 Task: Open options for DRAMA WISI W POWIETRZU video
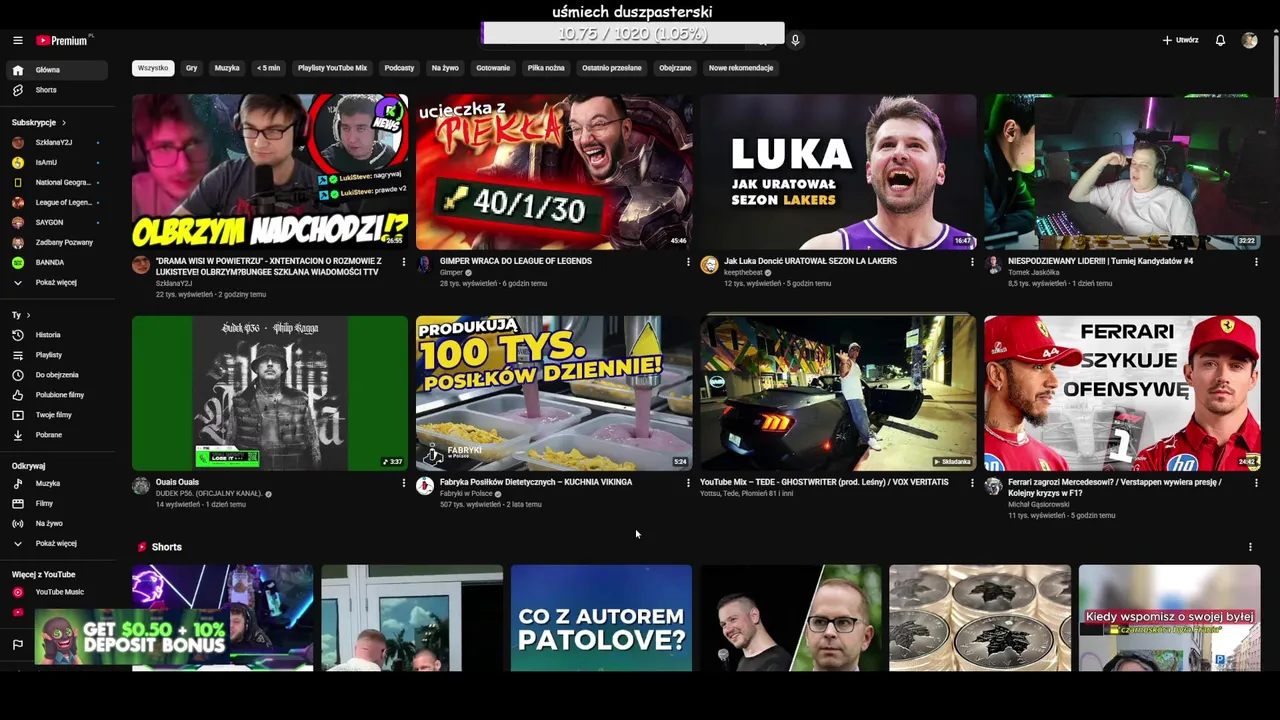click(x=404, y=262)
